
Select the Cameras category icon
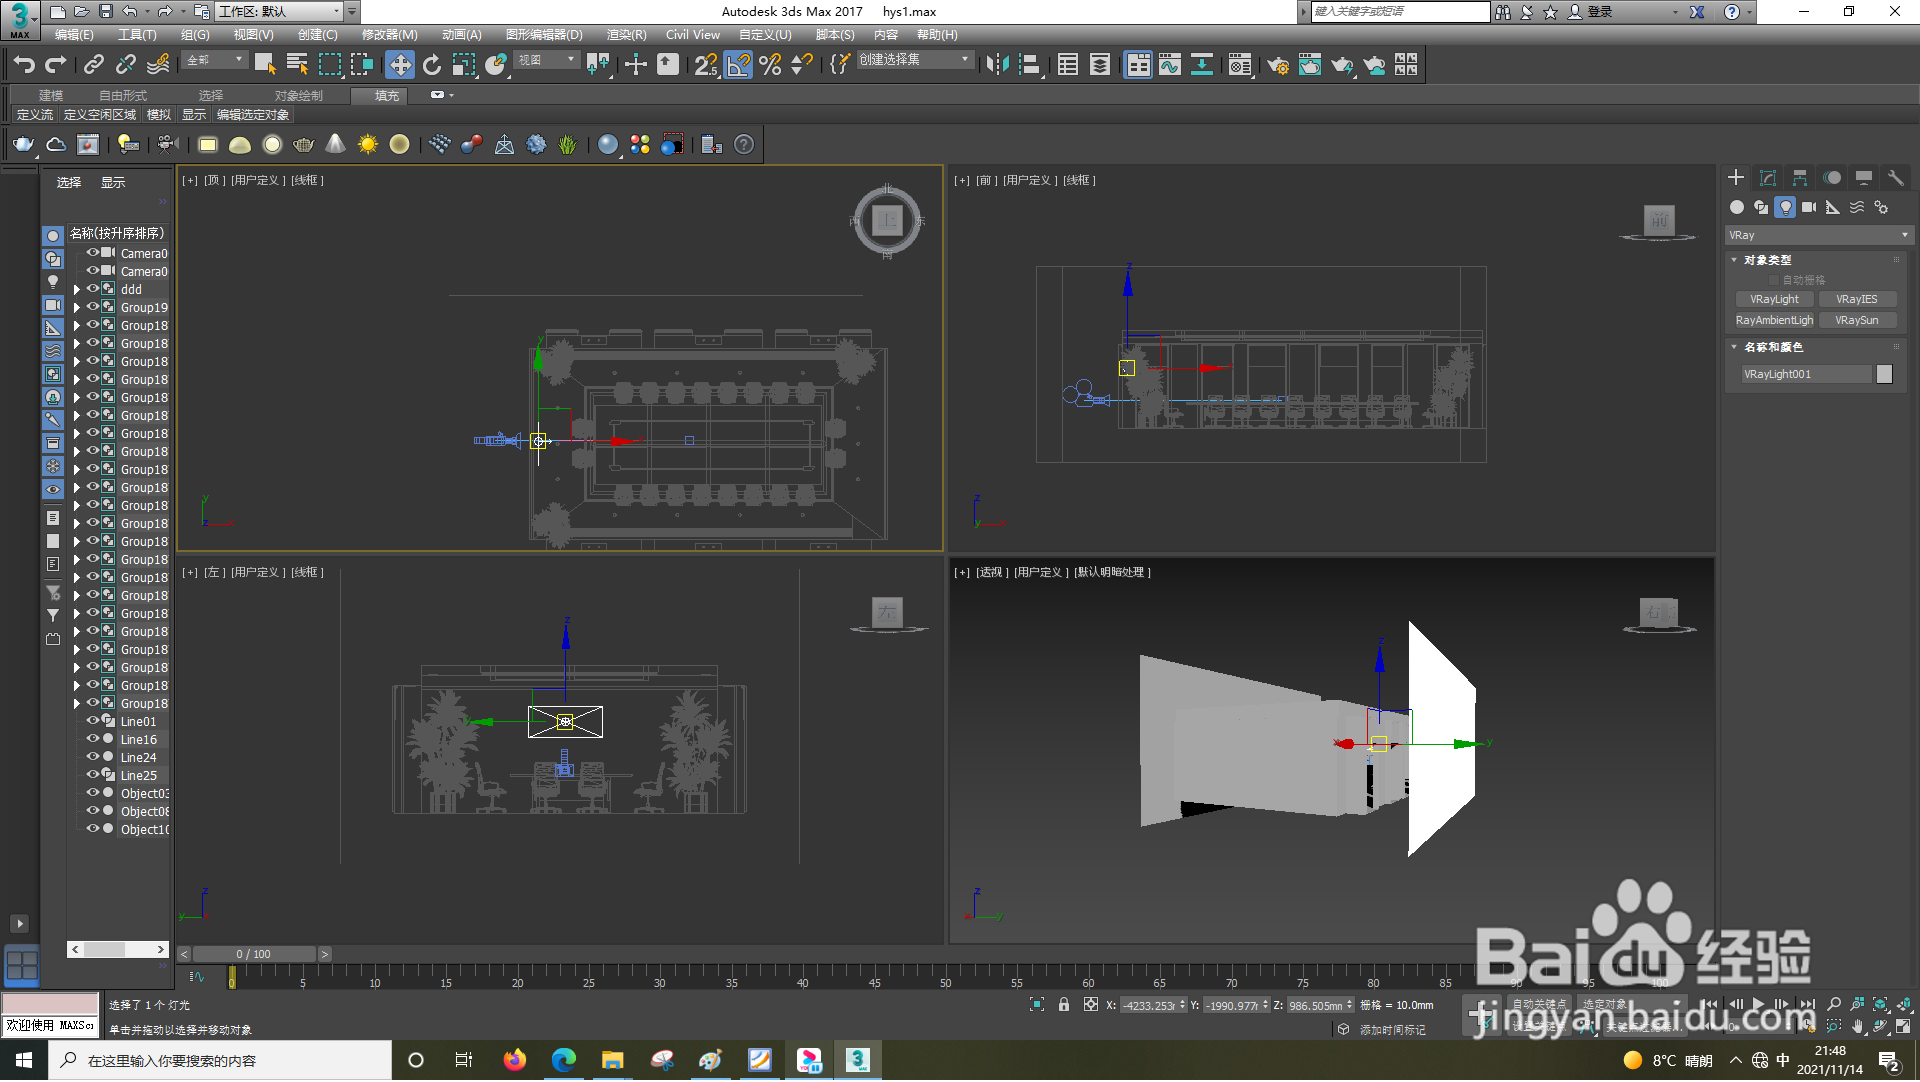[1809, 207]
